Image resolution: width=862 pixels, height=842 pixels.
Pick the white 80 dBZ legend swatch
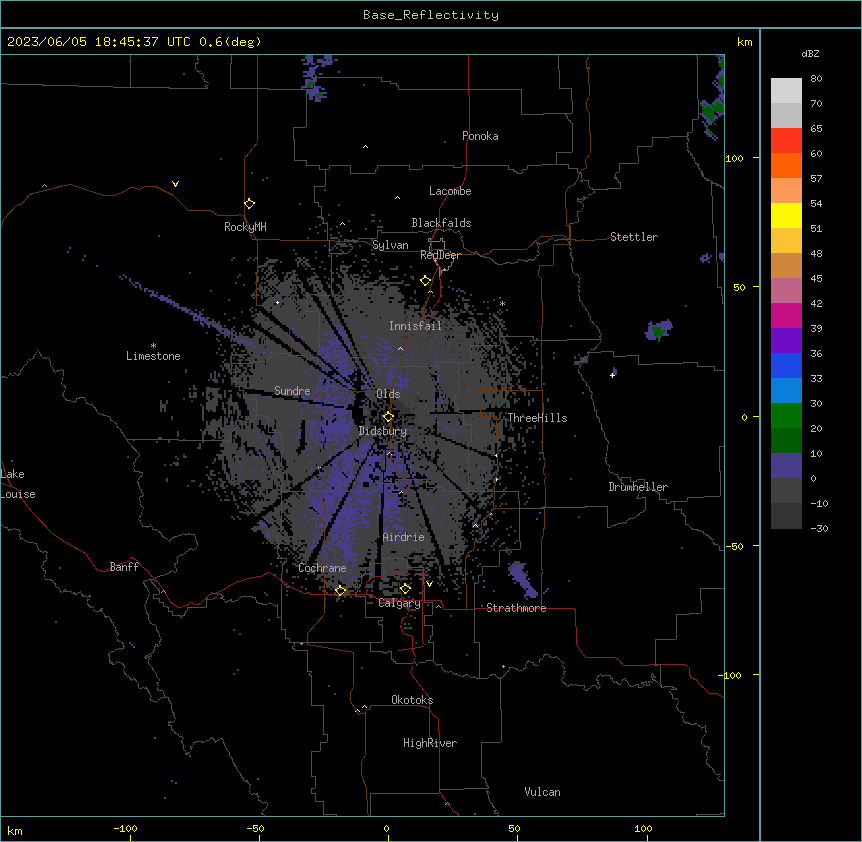click(x=786, y=91)
